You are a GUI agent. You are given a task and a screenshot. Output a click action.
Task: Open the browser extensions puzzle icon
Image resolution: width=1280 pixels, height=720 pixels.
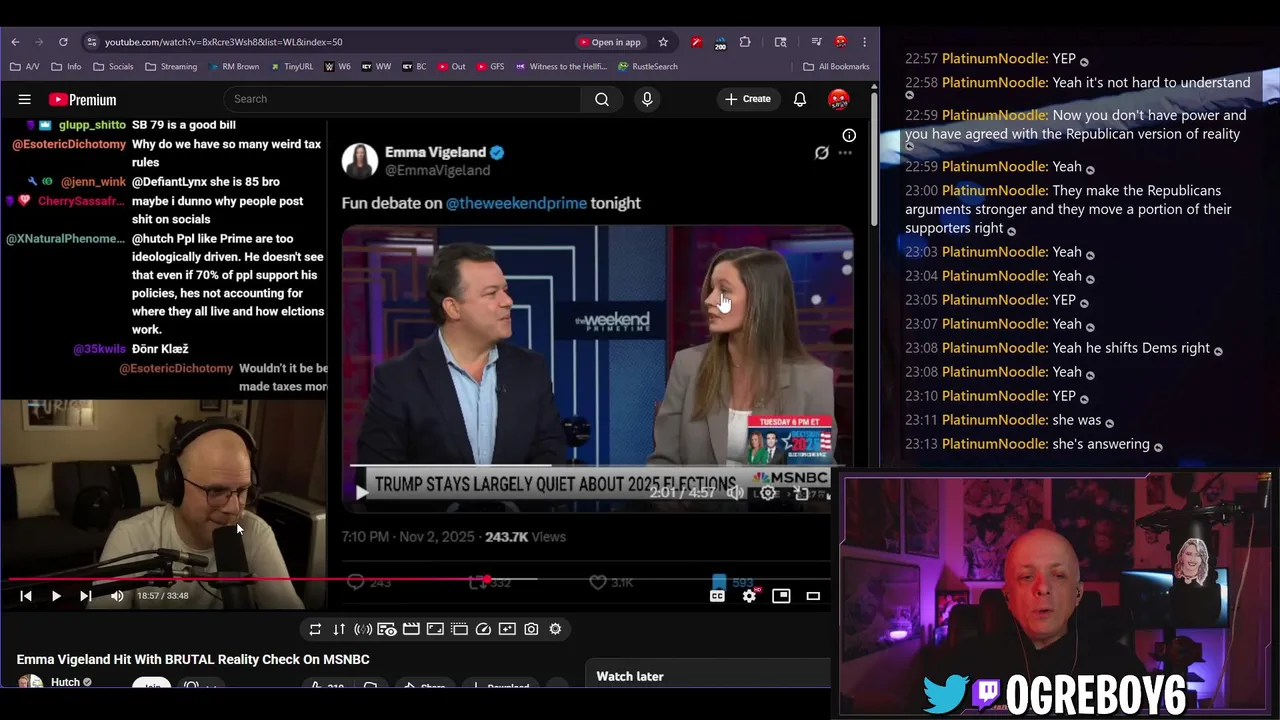pyautogui.click(x=745, y=42)
